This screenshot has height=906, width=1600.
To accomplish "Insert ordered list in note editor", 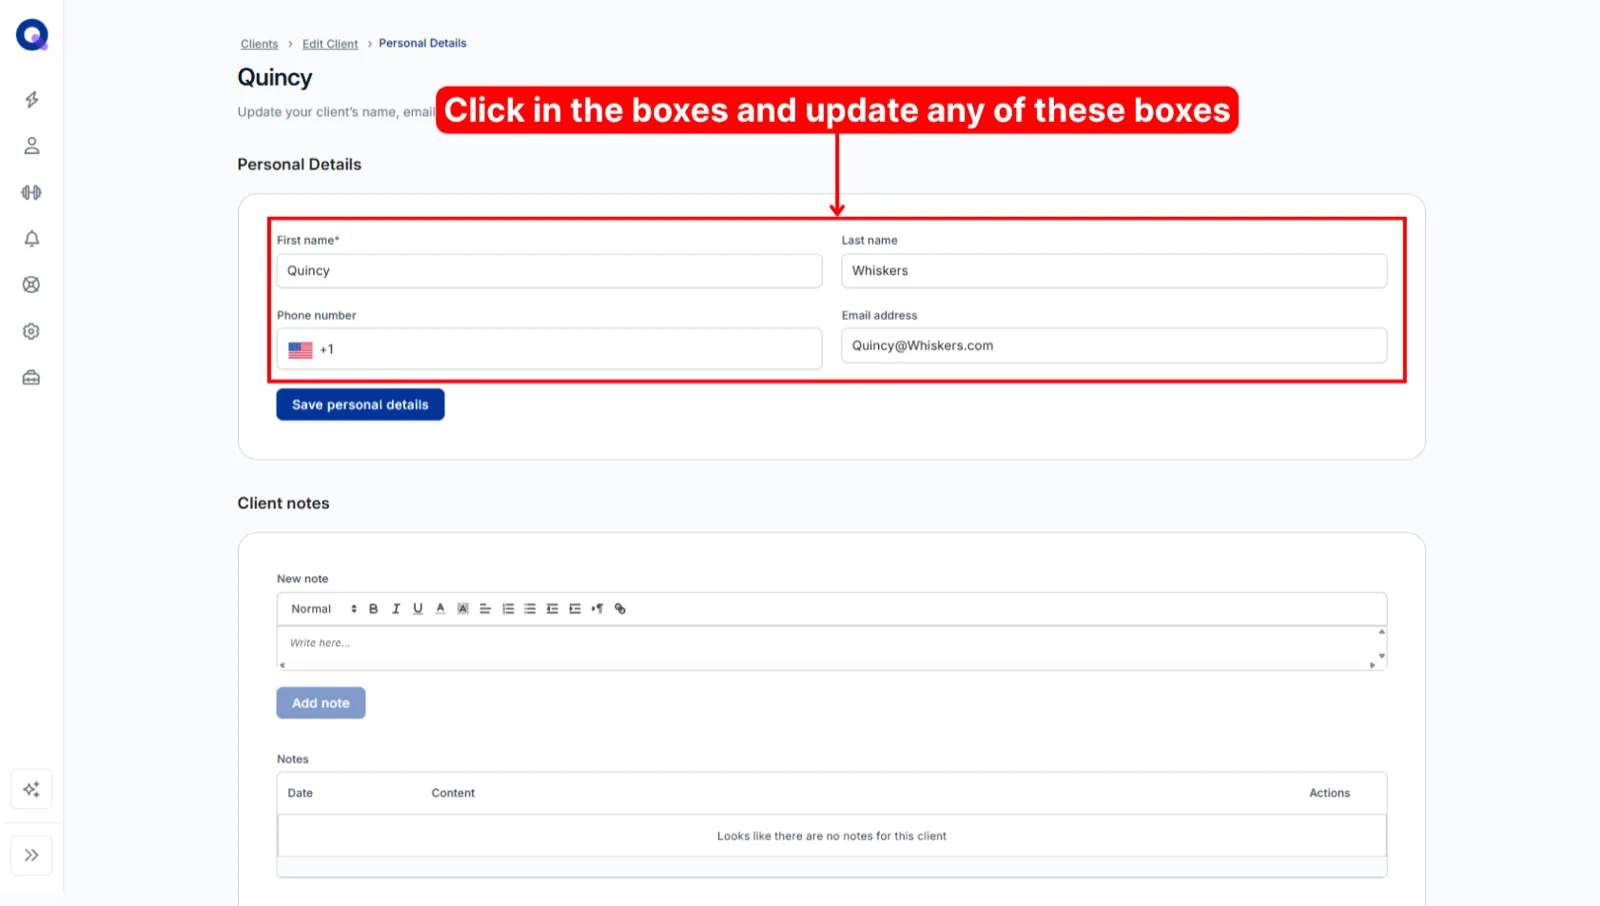I will [x=508, y=609].
